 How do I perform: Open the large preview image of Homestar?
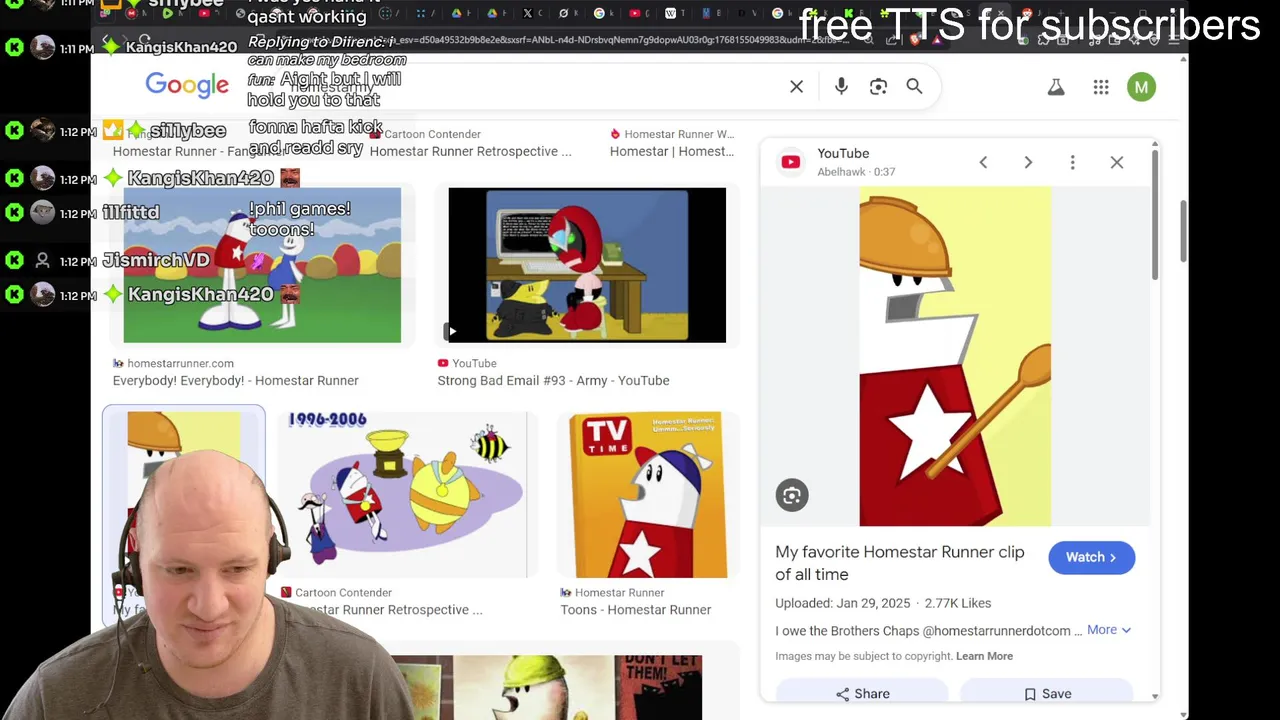(x=955, y=356)
